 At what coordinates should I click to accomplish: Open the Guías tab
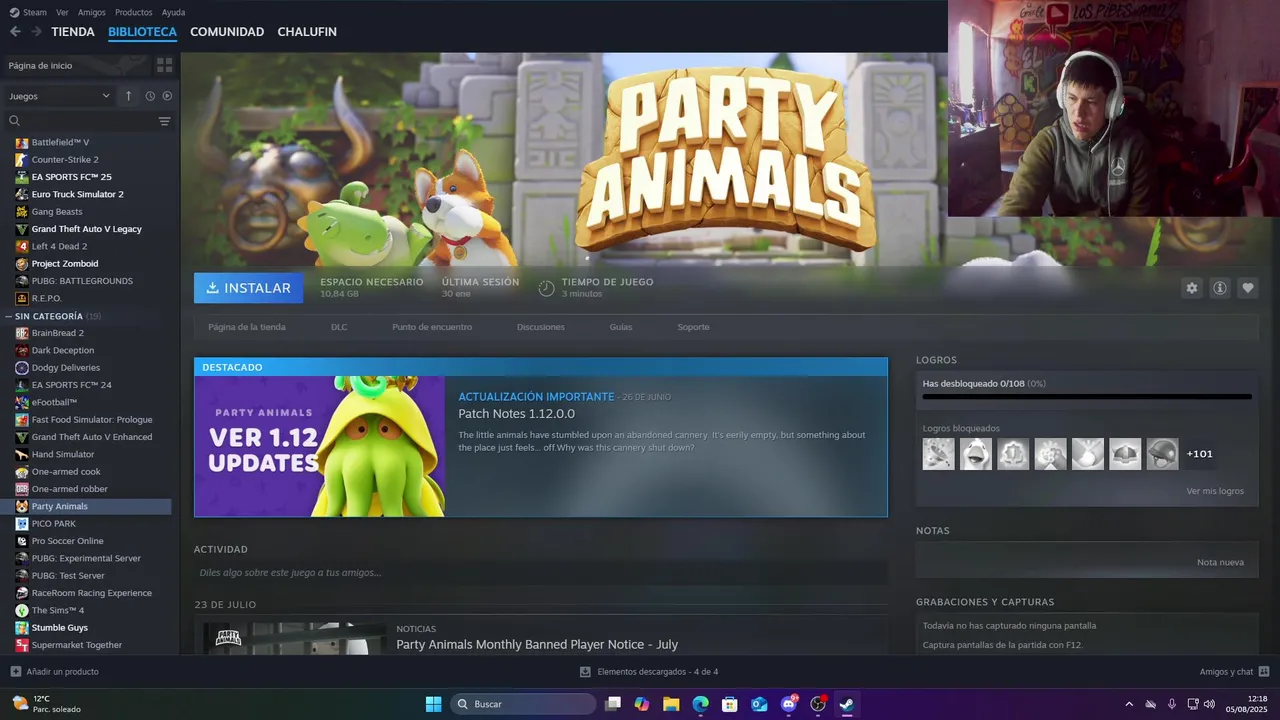click(621, 327)
